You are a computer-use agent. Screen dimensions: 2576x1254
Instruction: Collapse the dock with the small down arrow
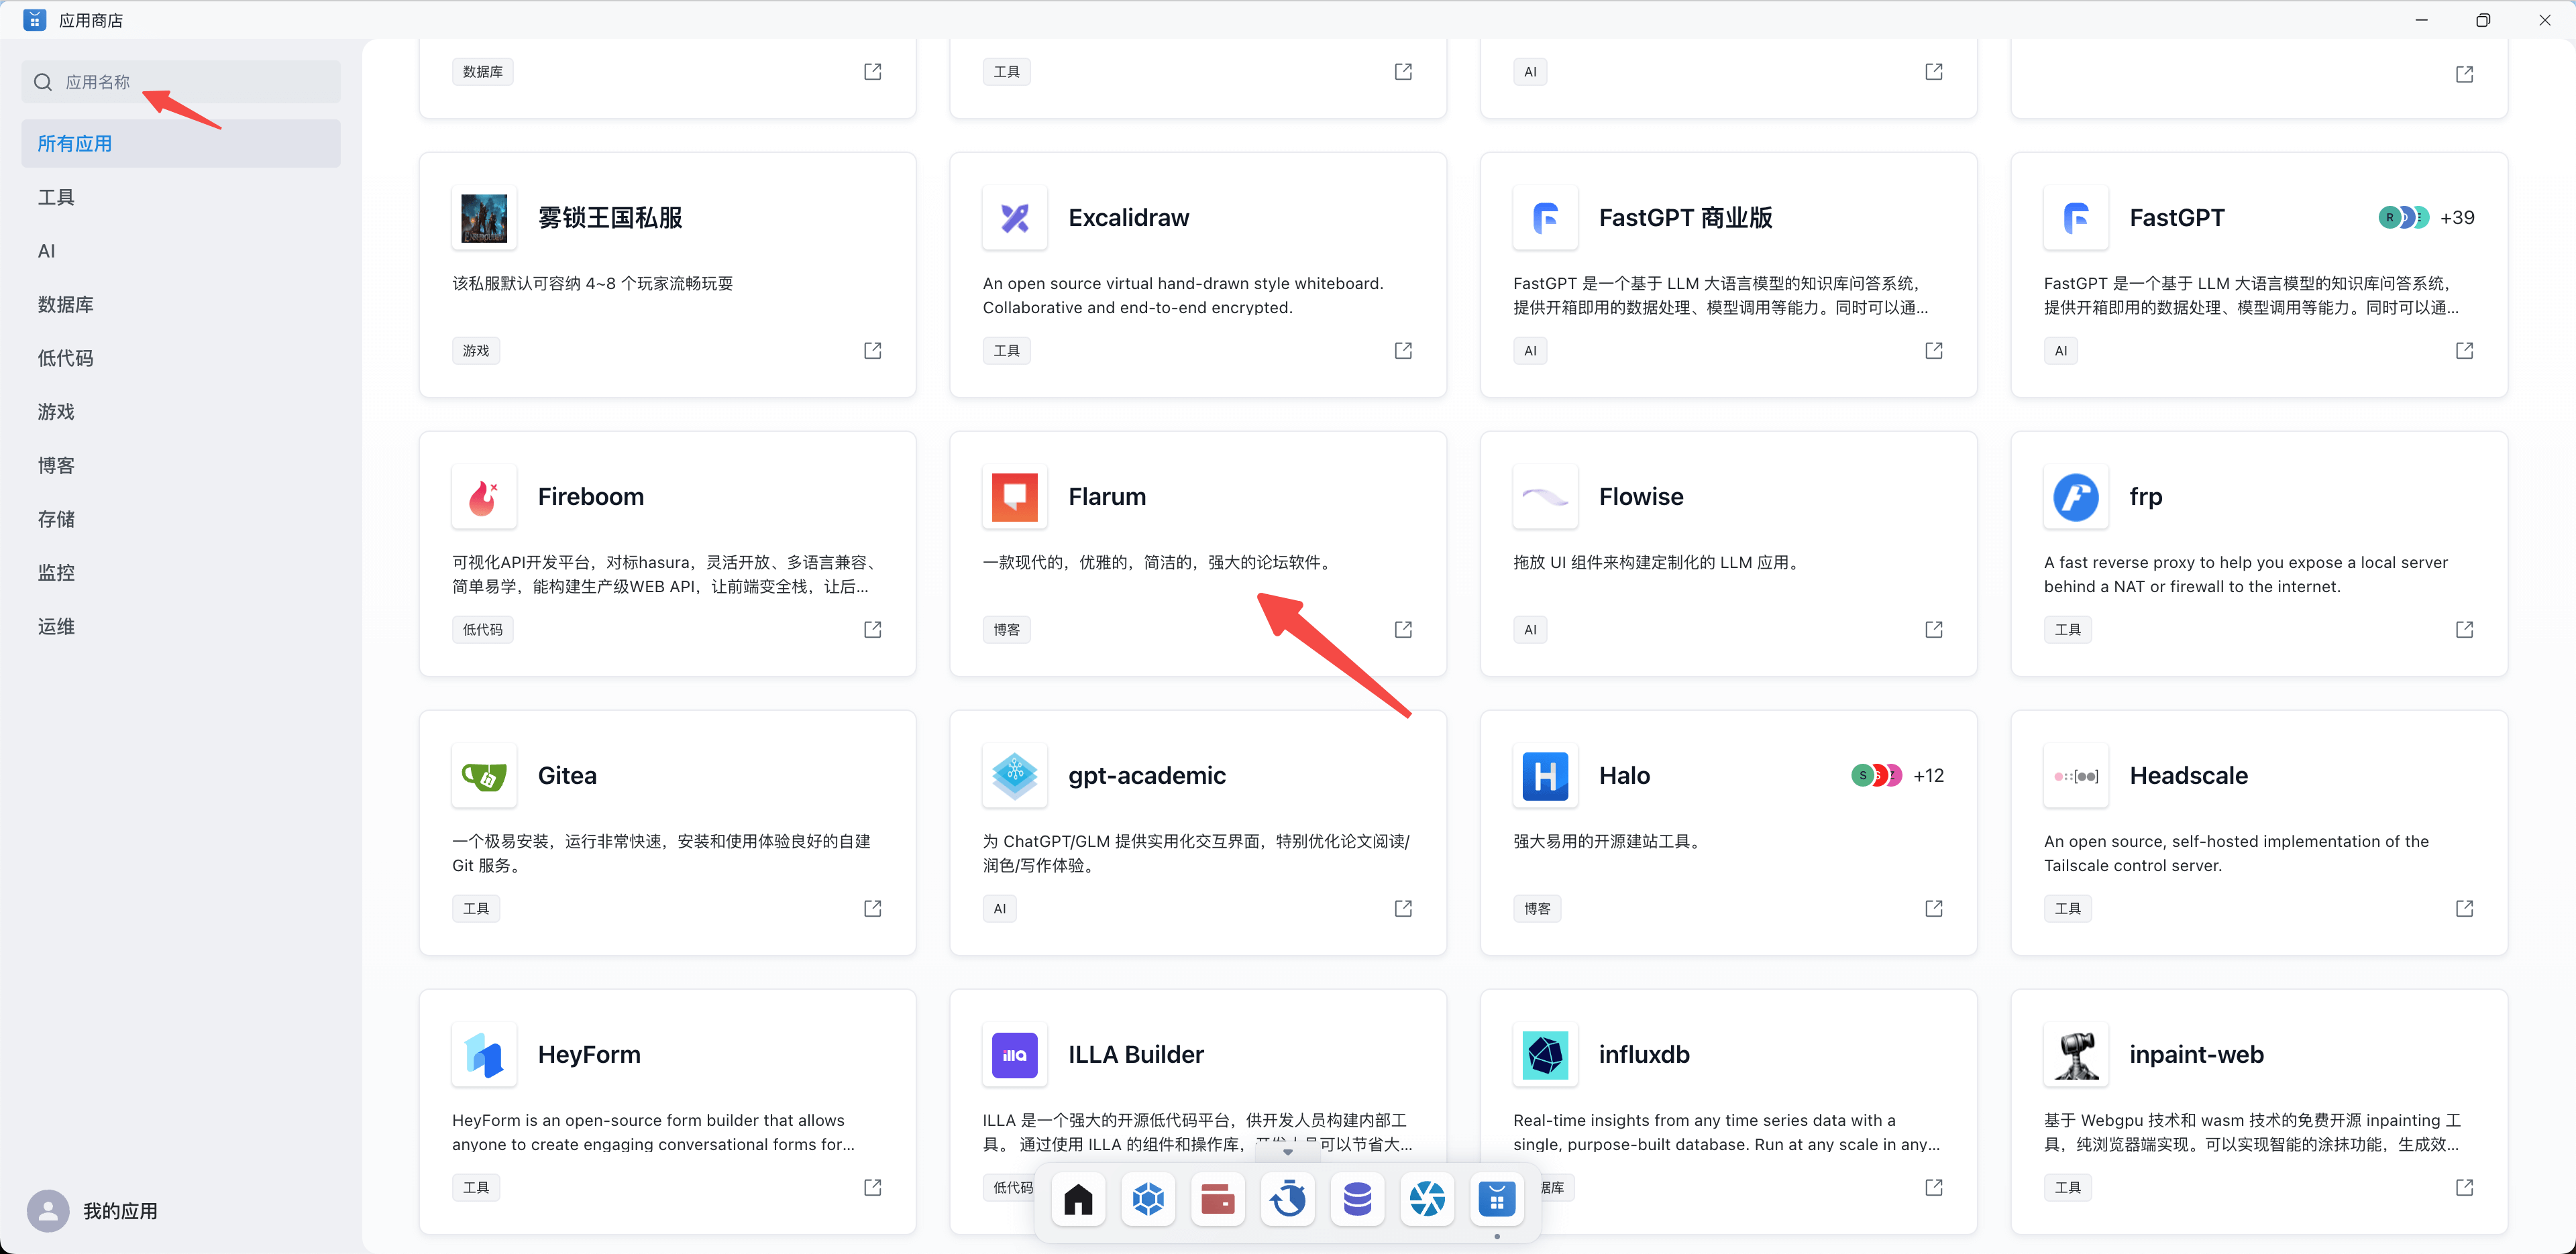[1288, 1152]
